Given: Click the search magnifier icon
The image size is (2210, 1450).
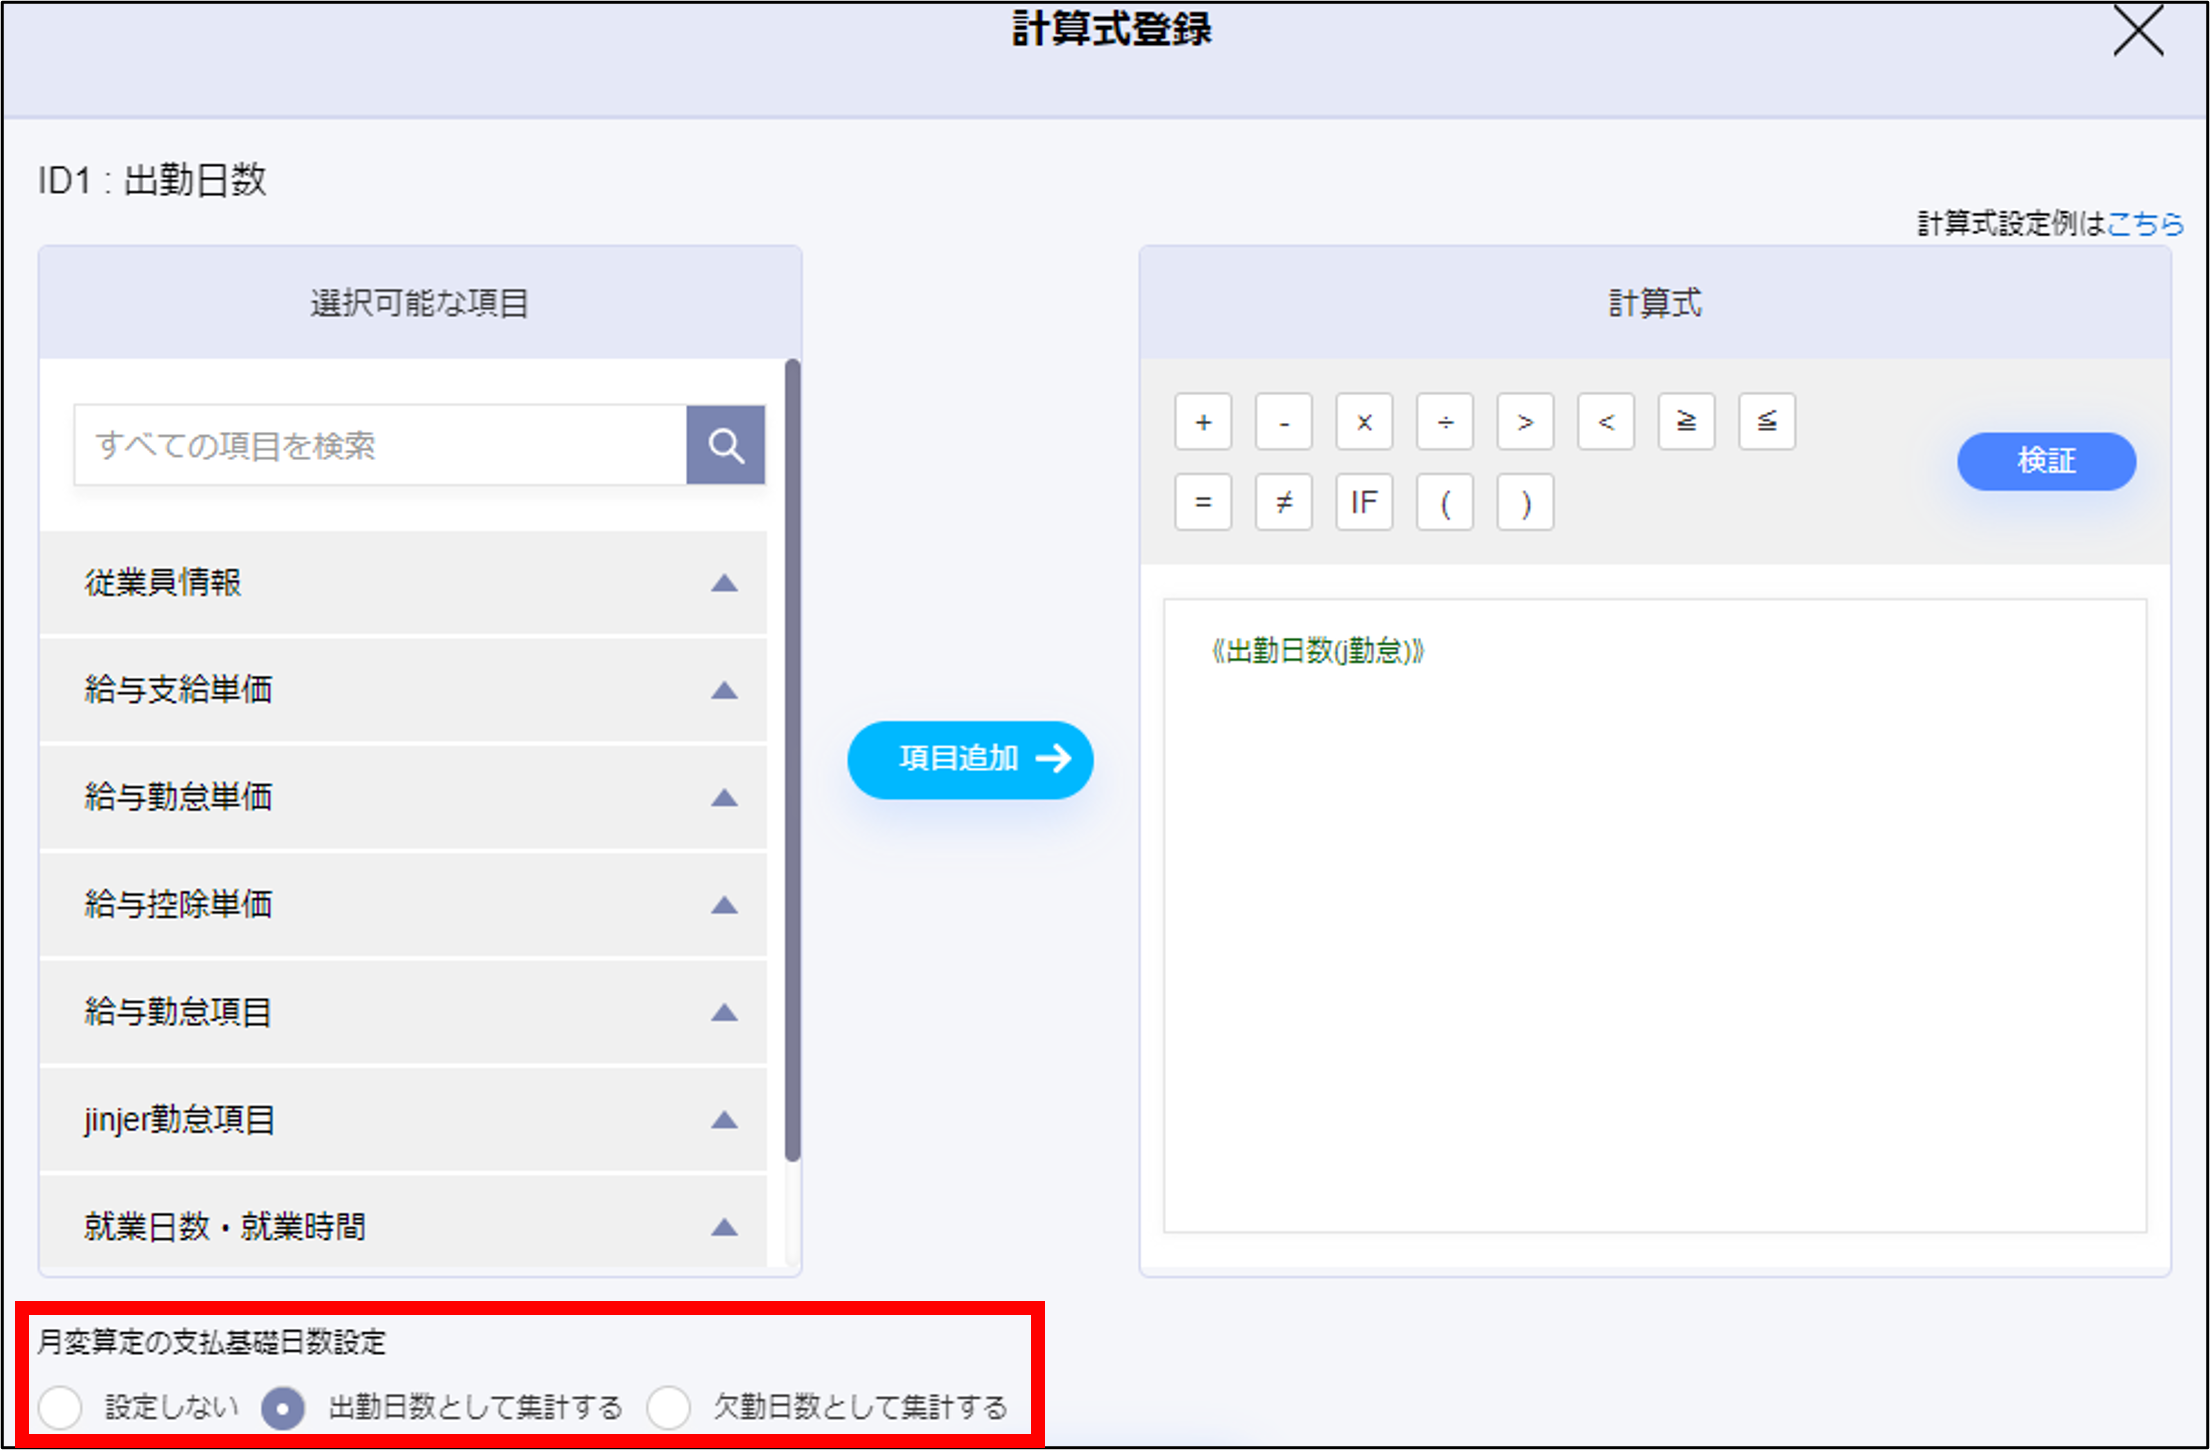Looking at the screenshot, I should (726, 444).
